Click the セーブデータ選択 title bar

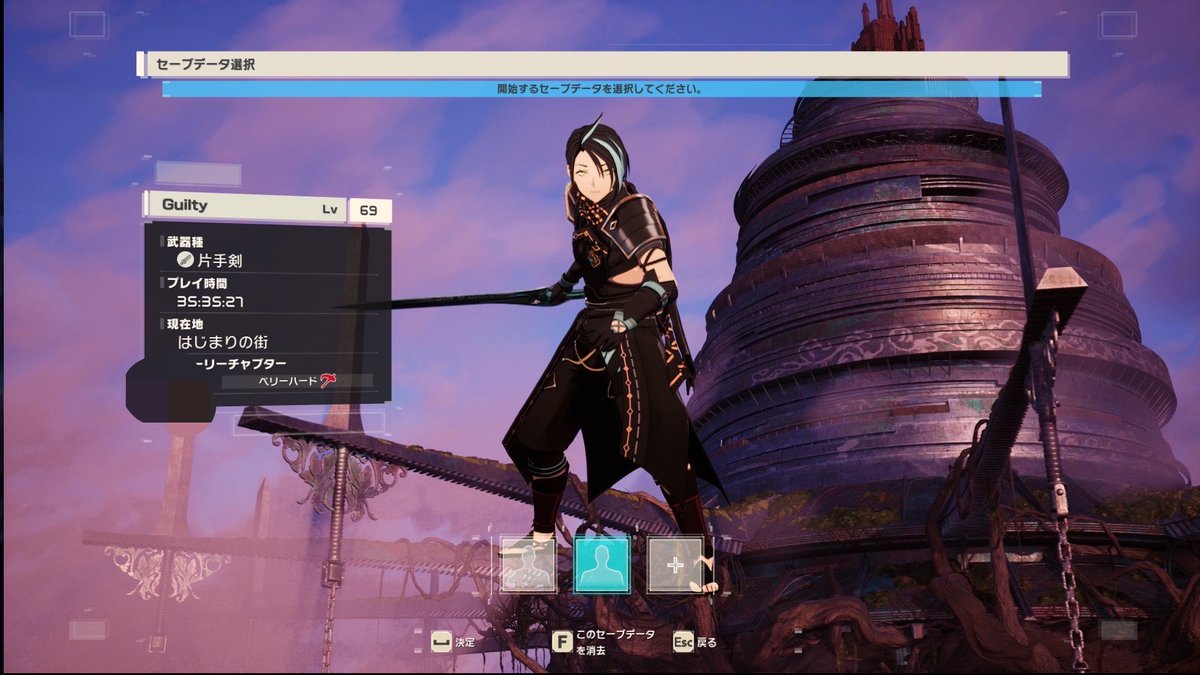[x=603, y=64]
